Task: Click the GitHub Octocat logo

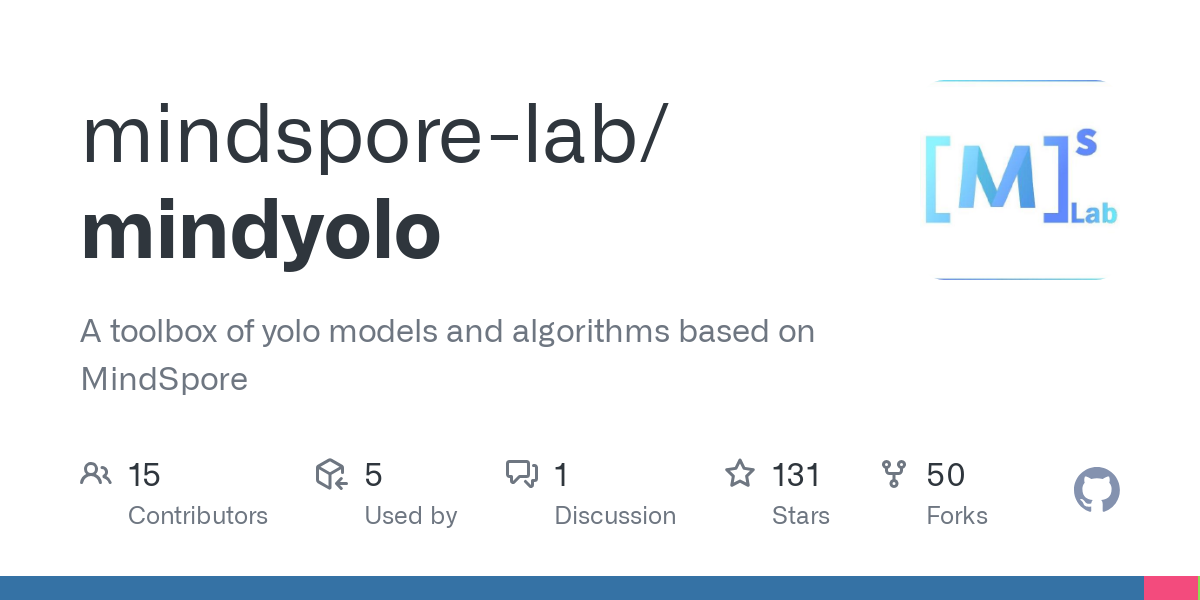Action: (1096, 491)
